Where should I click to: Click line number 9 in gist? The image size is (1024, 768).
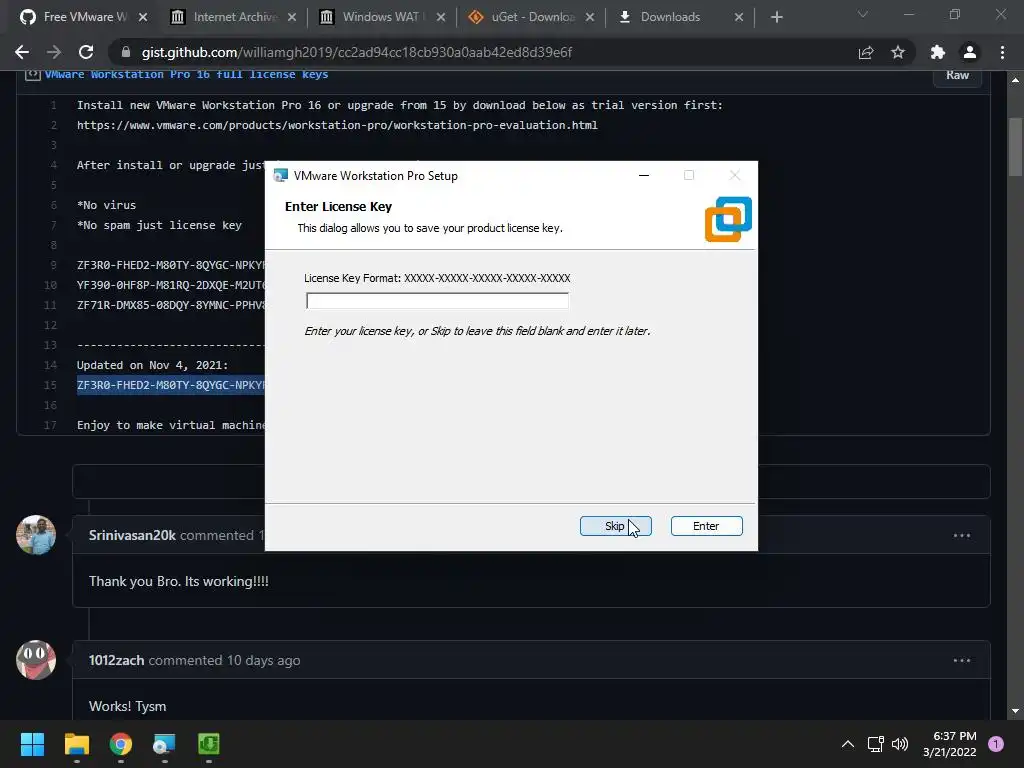[x=54, y=265]
